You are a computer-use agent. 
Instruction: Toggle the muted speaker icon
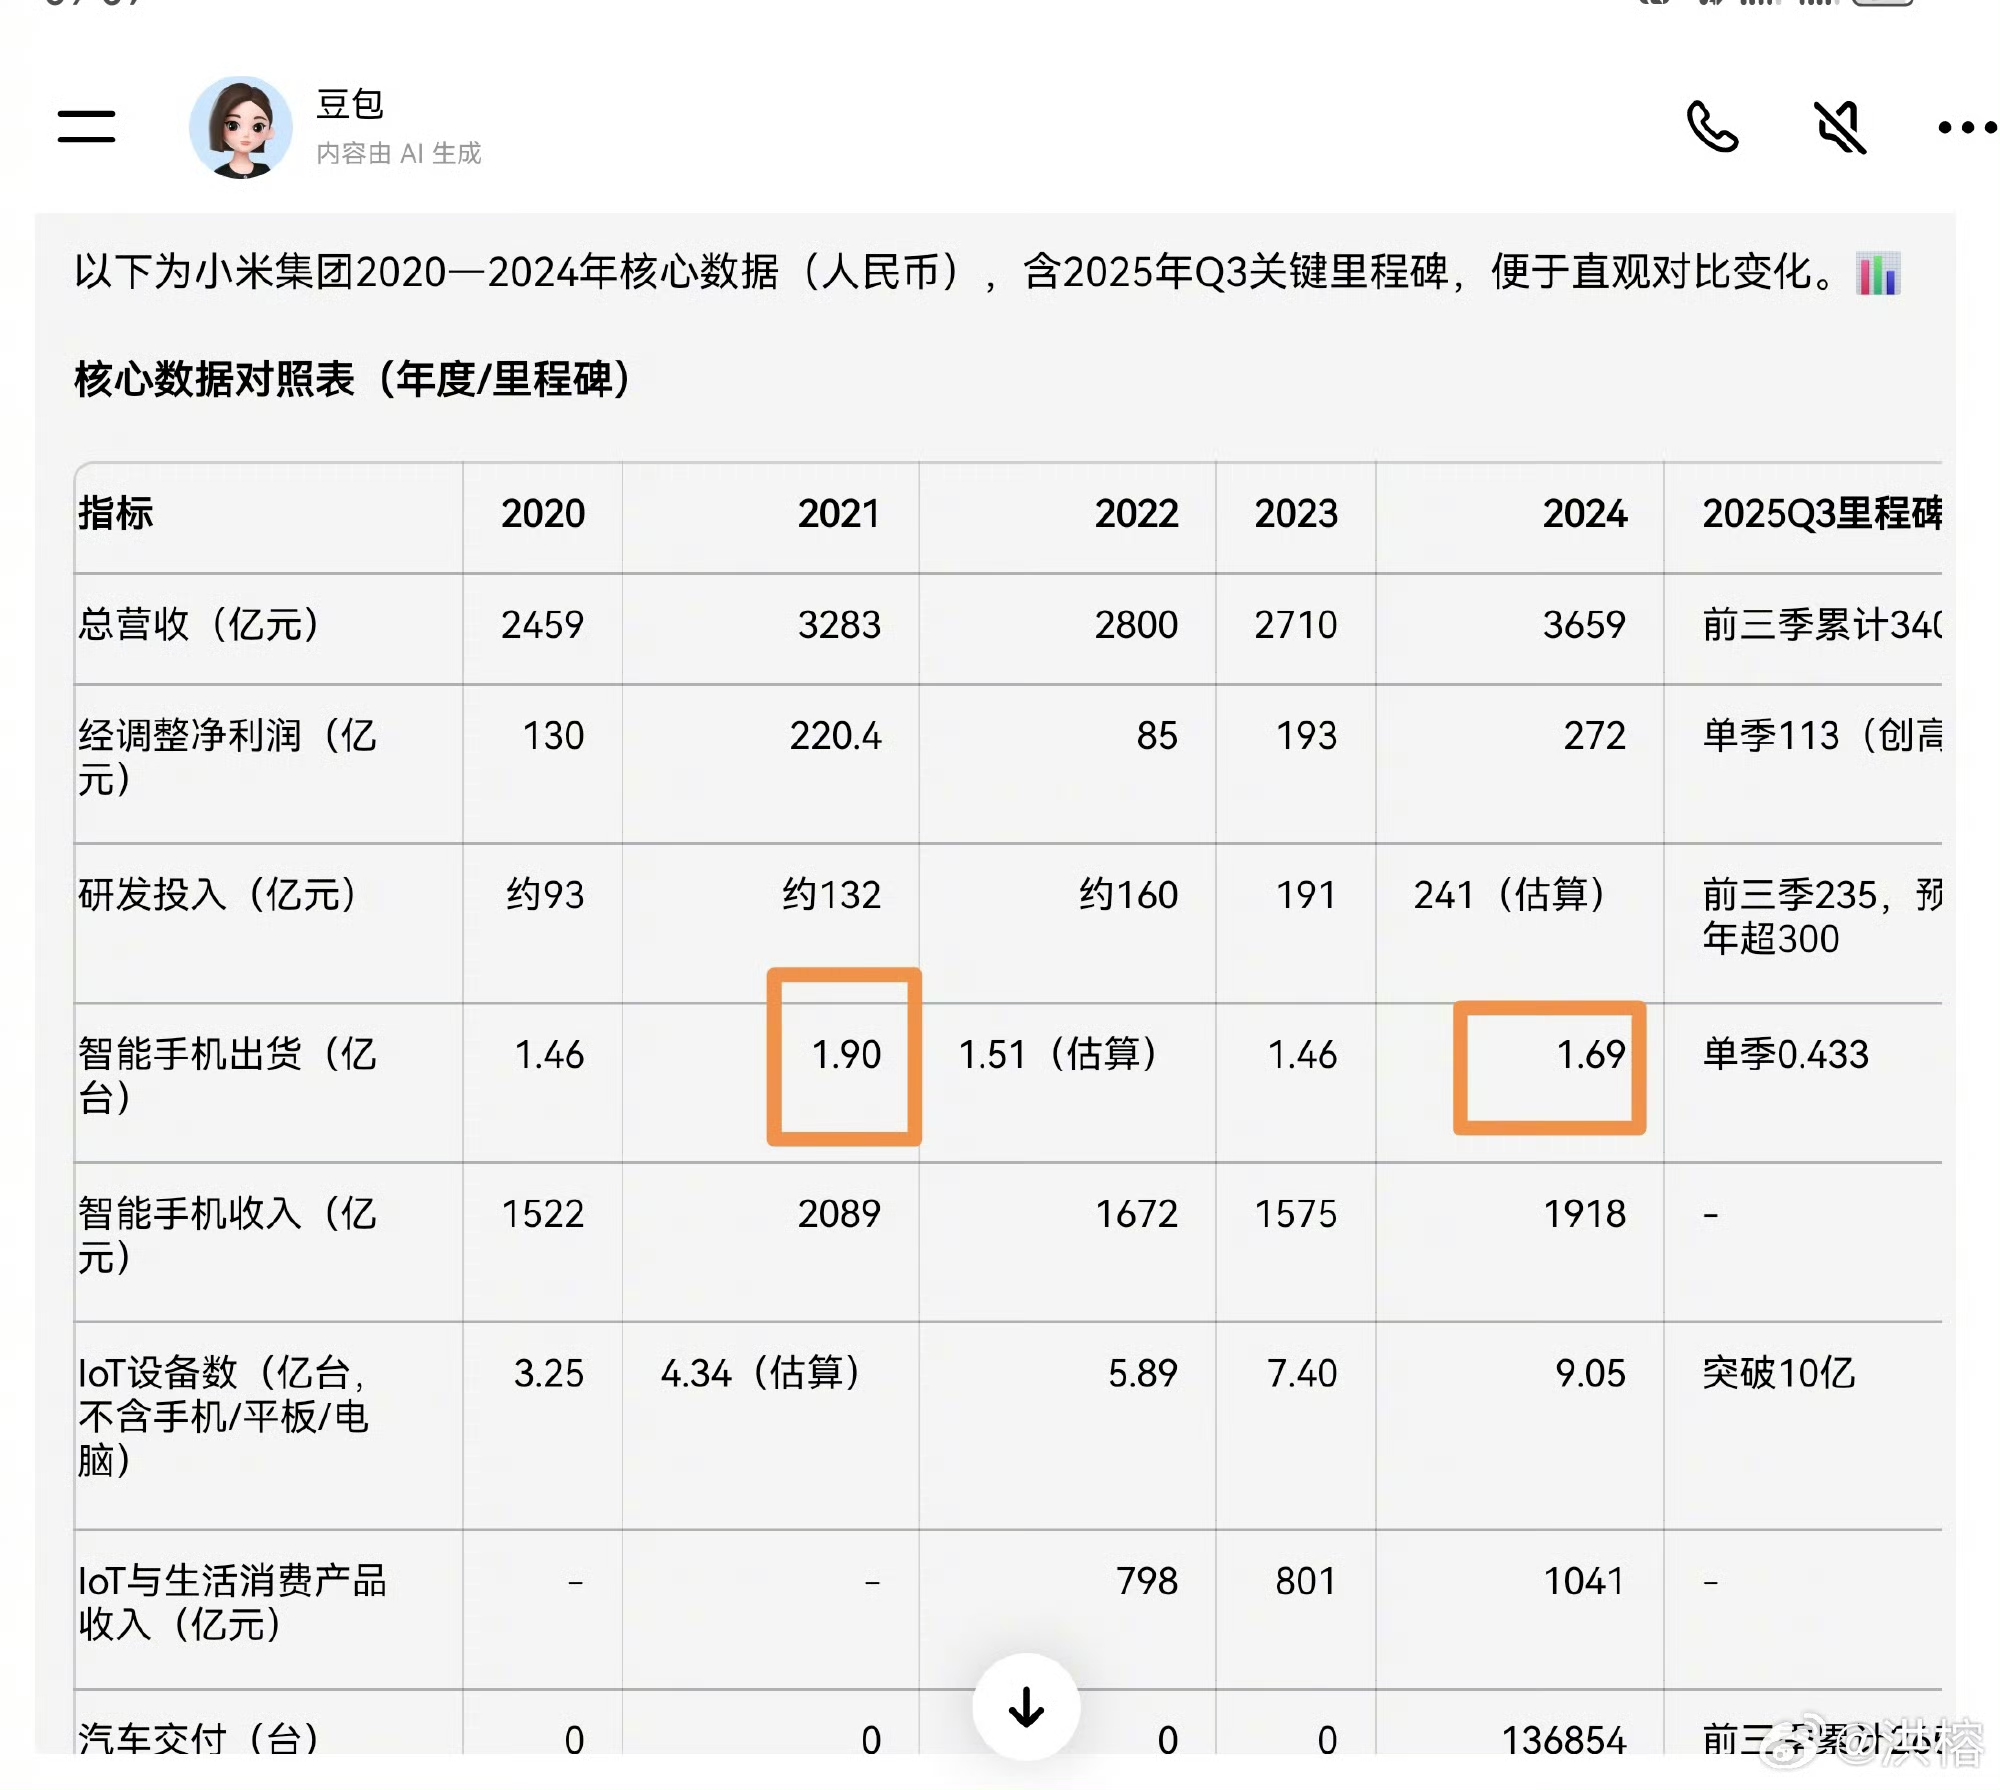coord(1840,127)
